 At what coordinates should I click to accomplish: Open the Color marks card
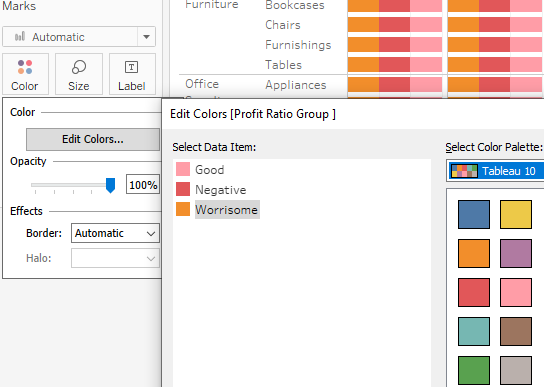click(x=25, y=74)
